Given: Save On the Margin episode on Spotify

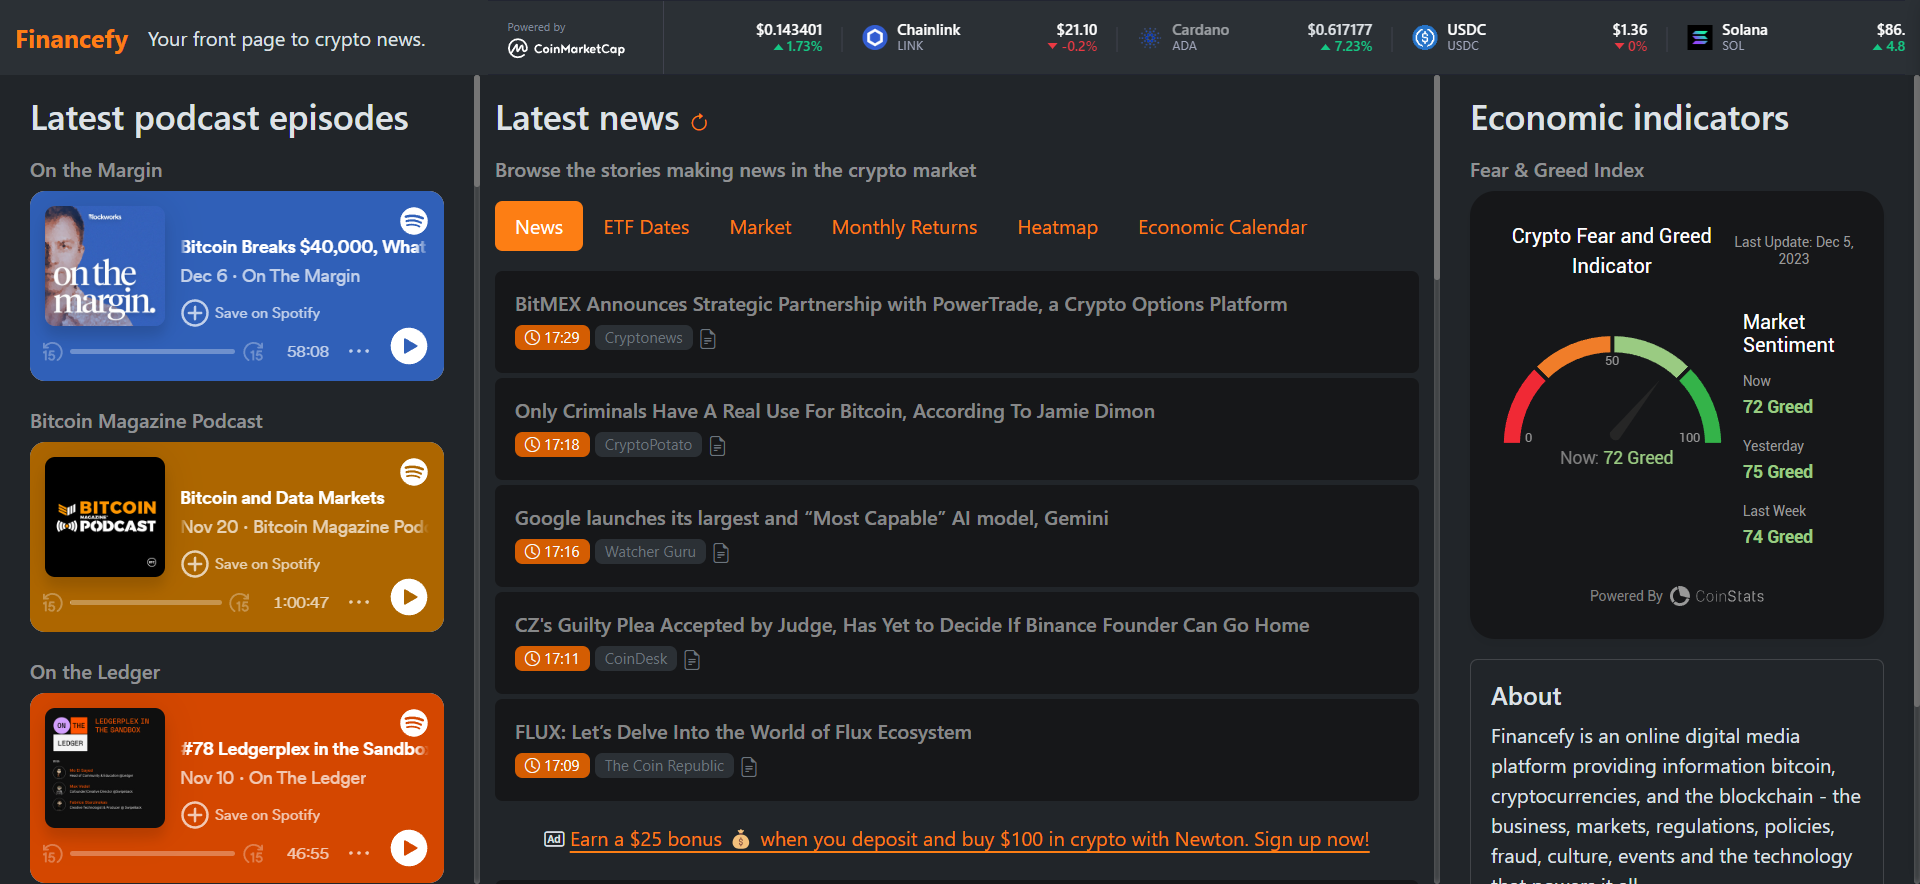Looking at the screenshot, I should (251, 313).
